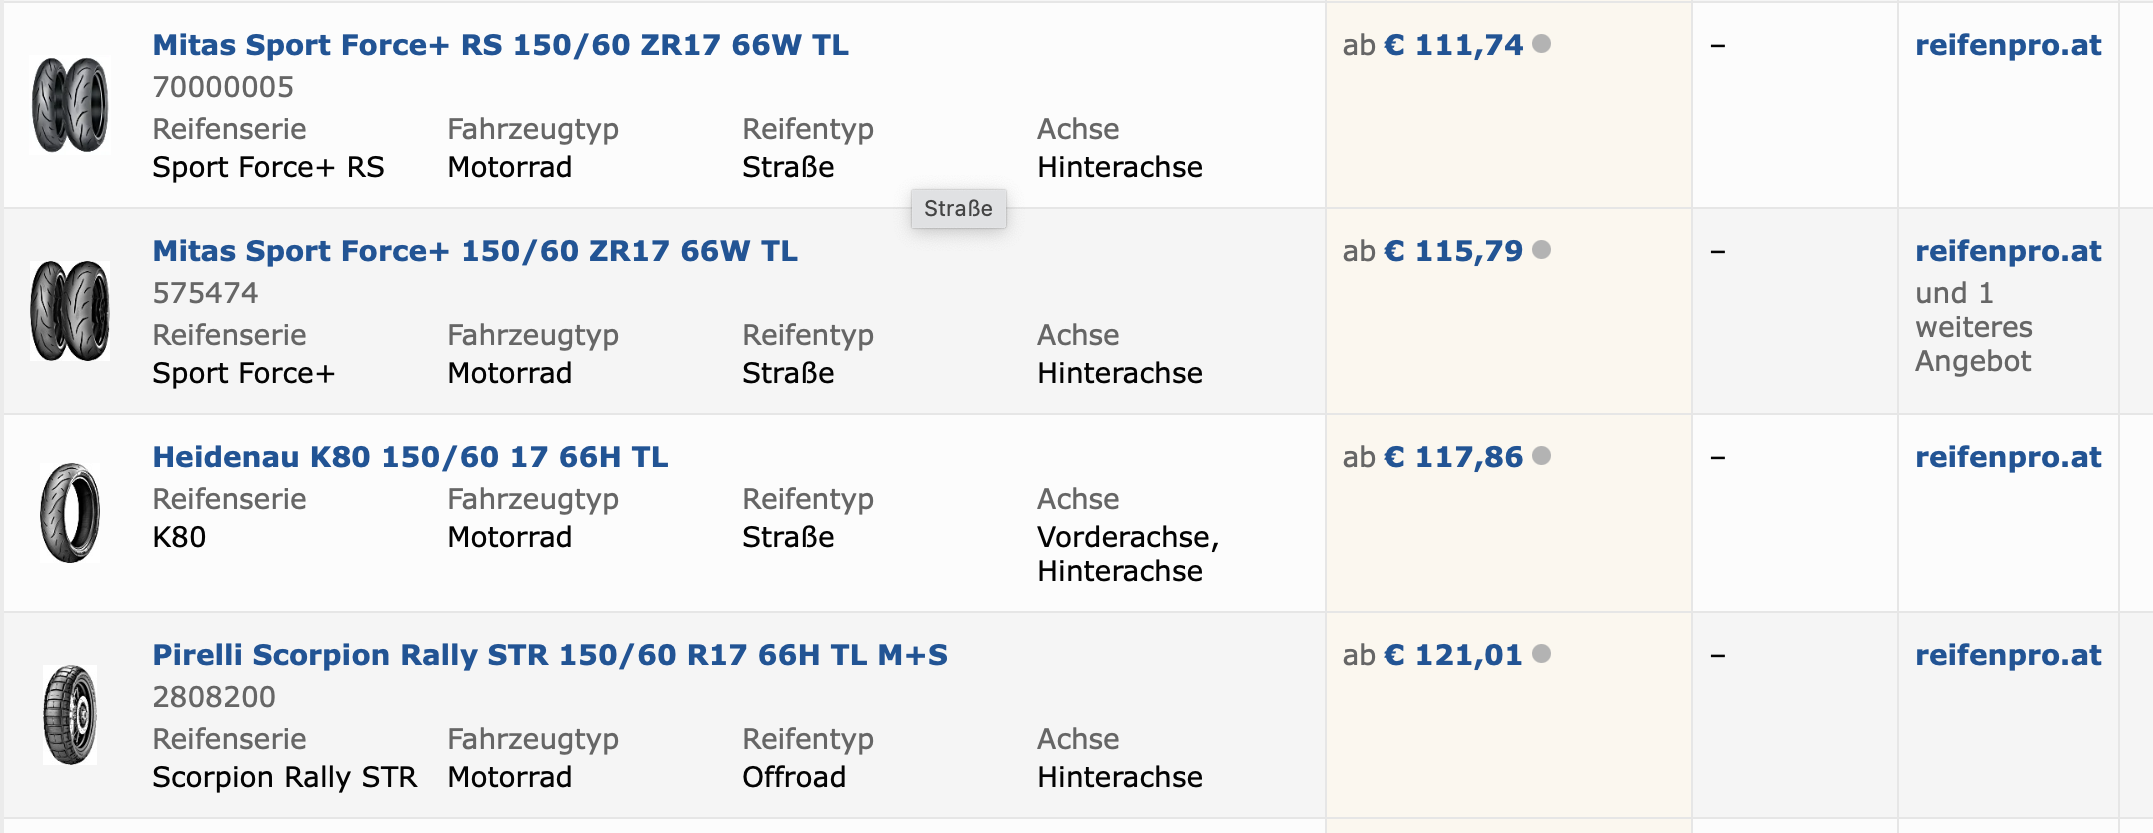Screen dimensions: 2153x833
Task: Select the Pirelli Scorpion Rally STR title
Action: coord(550,655)
